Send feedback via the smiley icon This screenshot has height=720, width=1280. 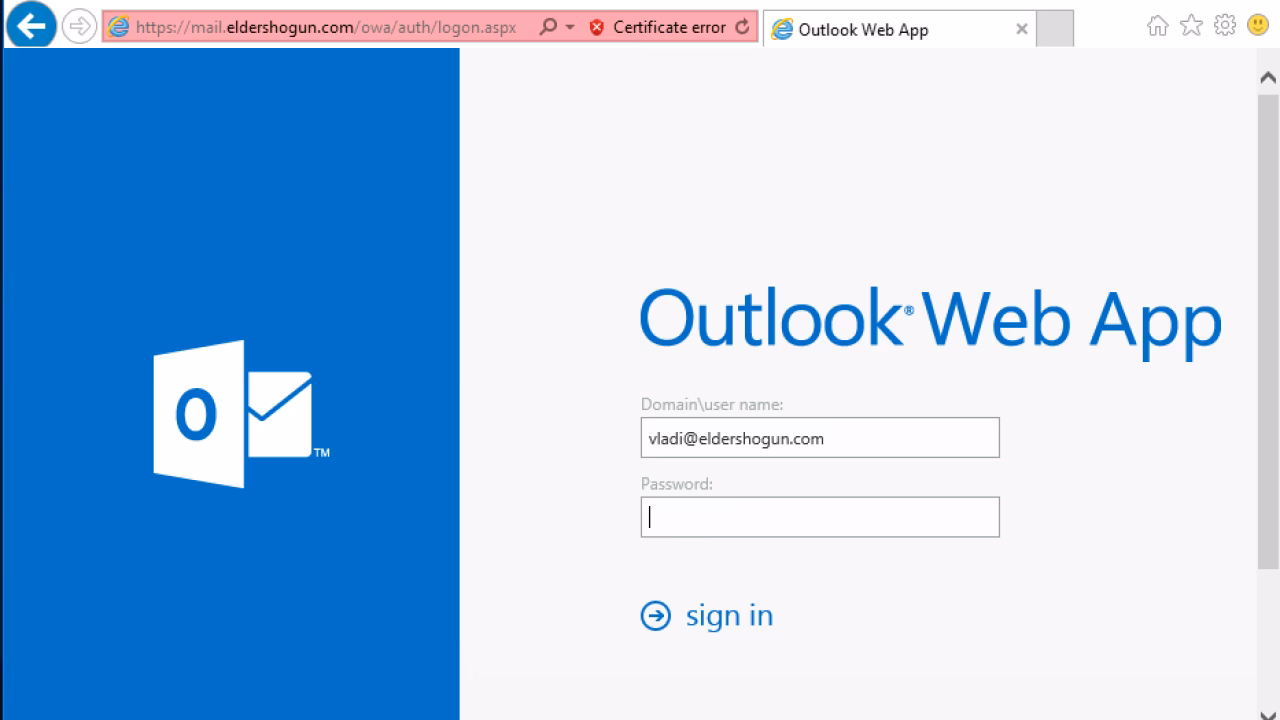(x=1258, y=27)
